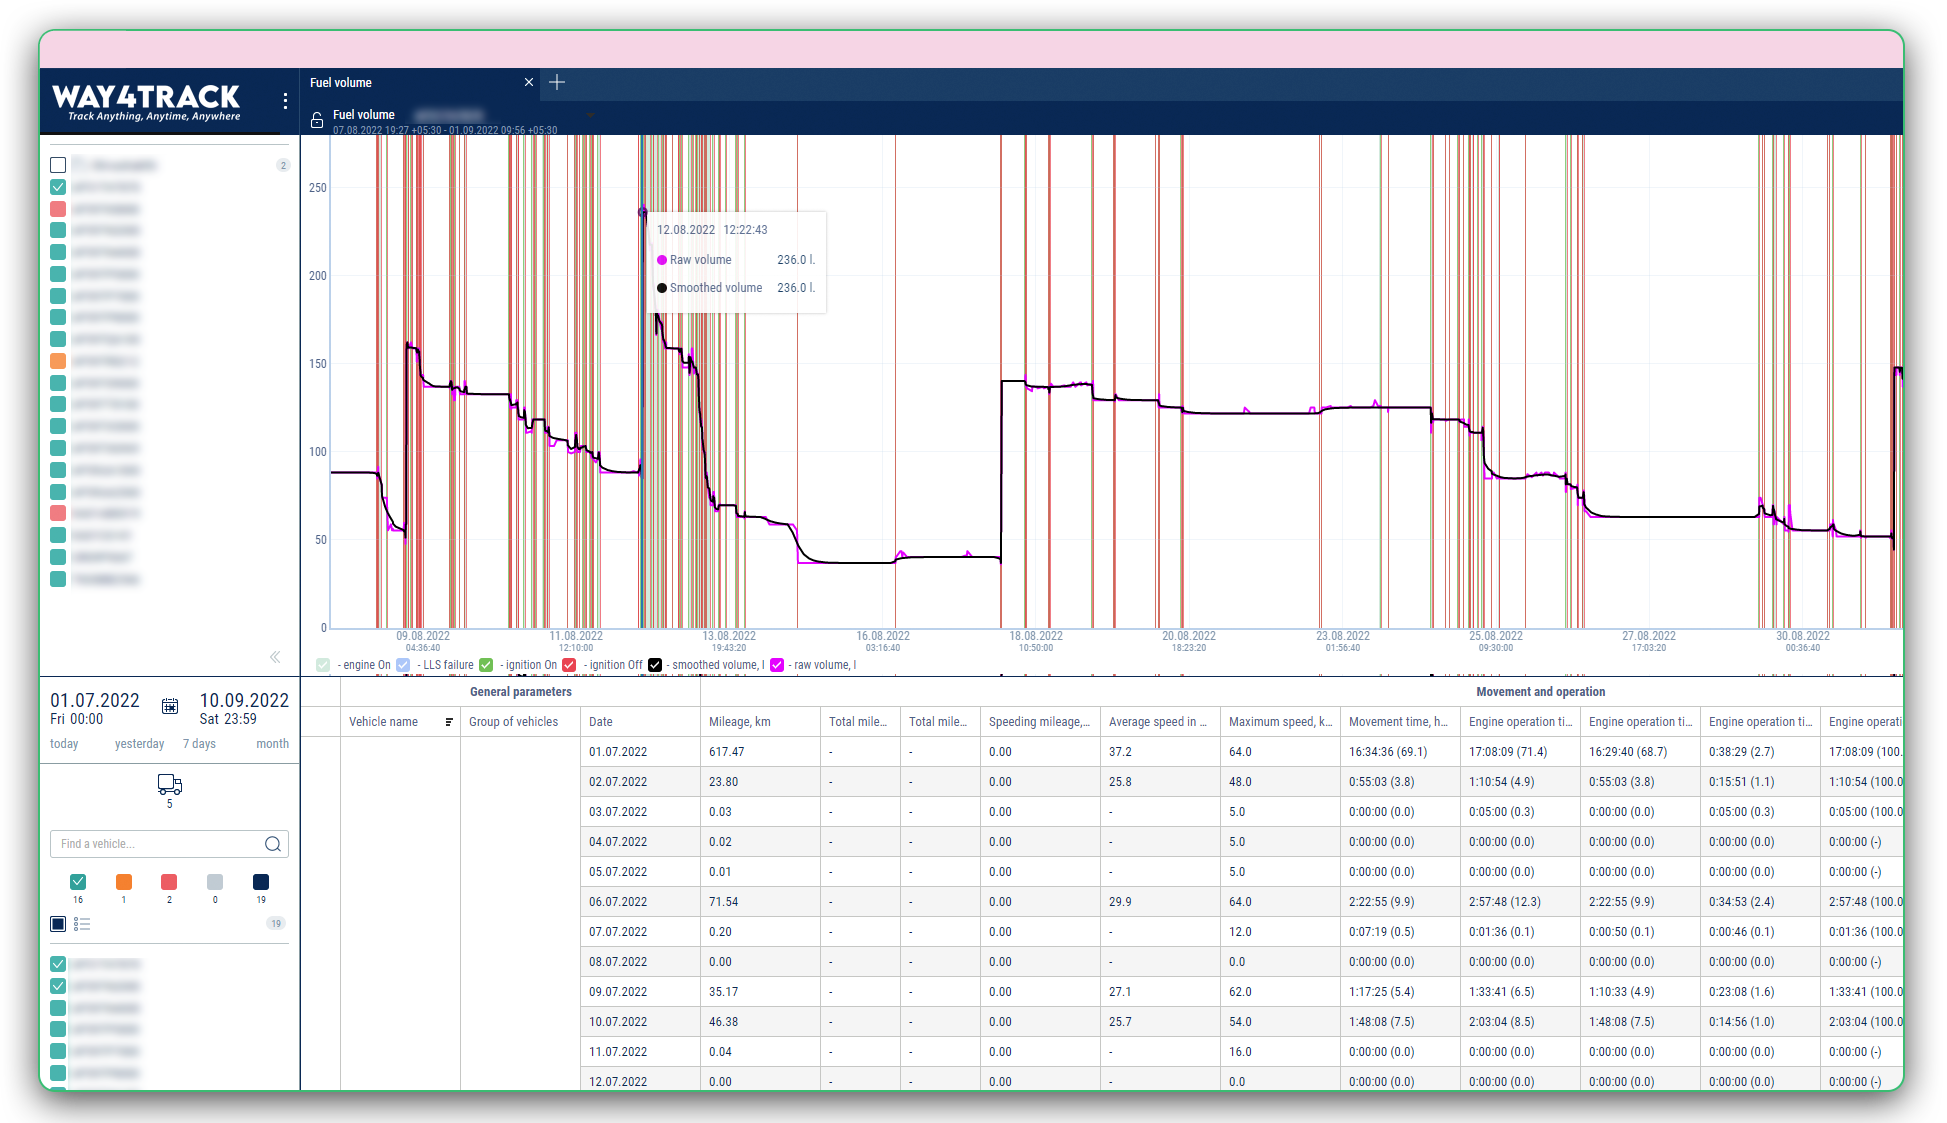Click the Vehicle name column sort icon

pyautogui.click(x=449, y=722)
